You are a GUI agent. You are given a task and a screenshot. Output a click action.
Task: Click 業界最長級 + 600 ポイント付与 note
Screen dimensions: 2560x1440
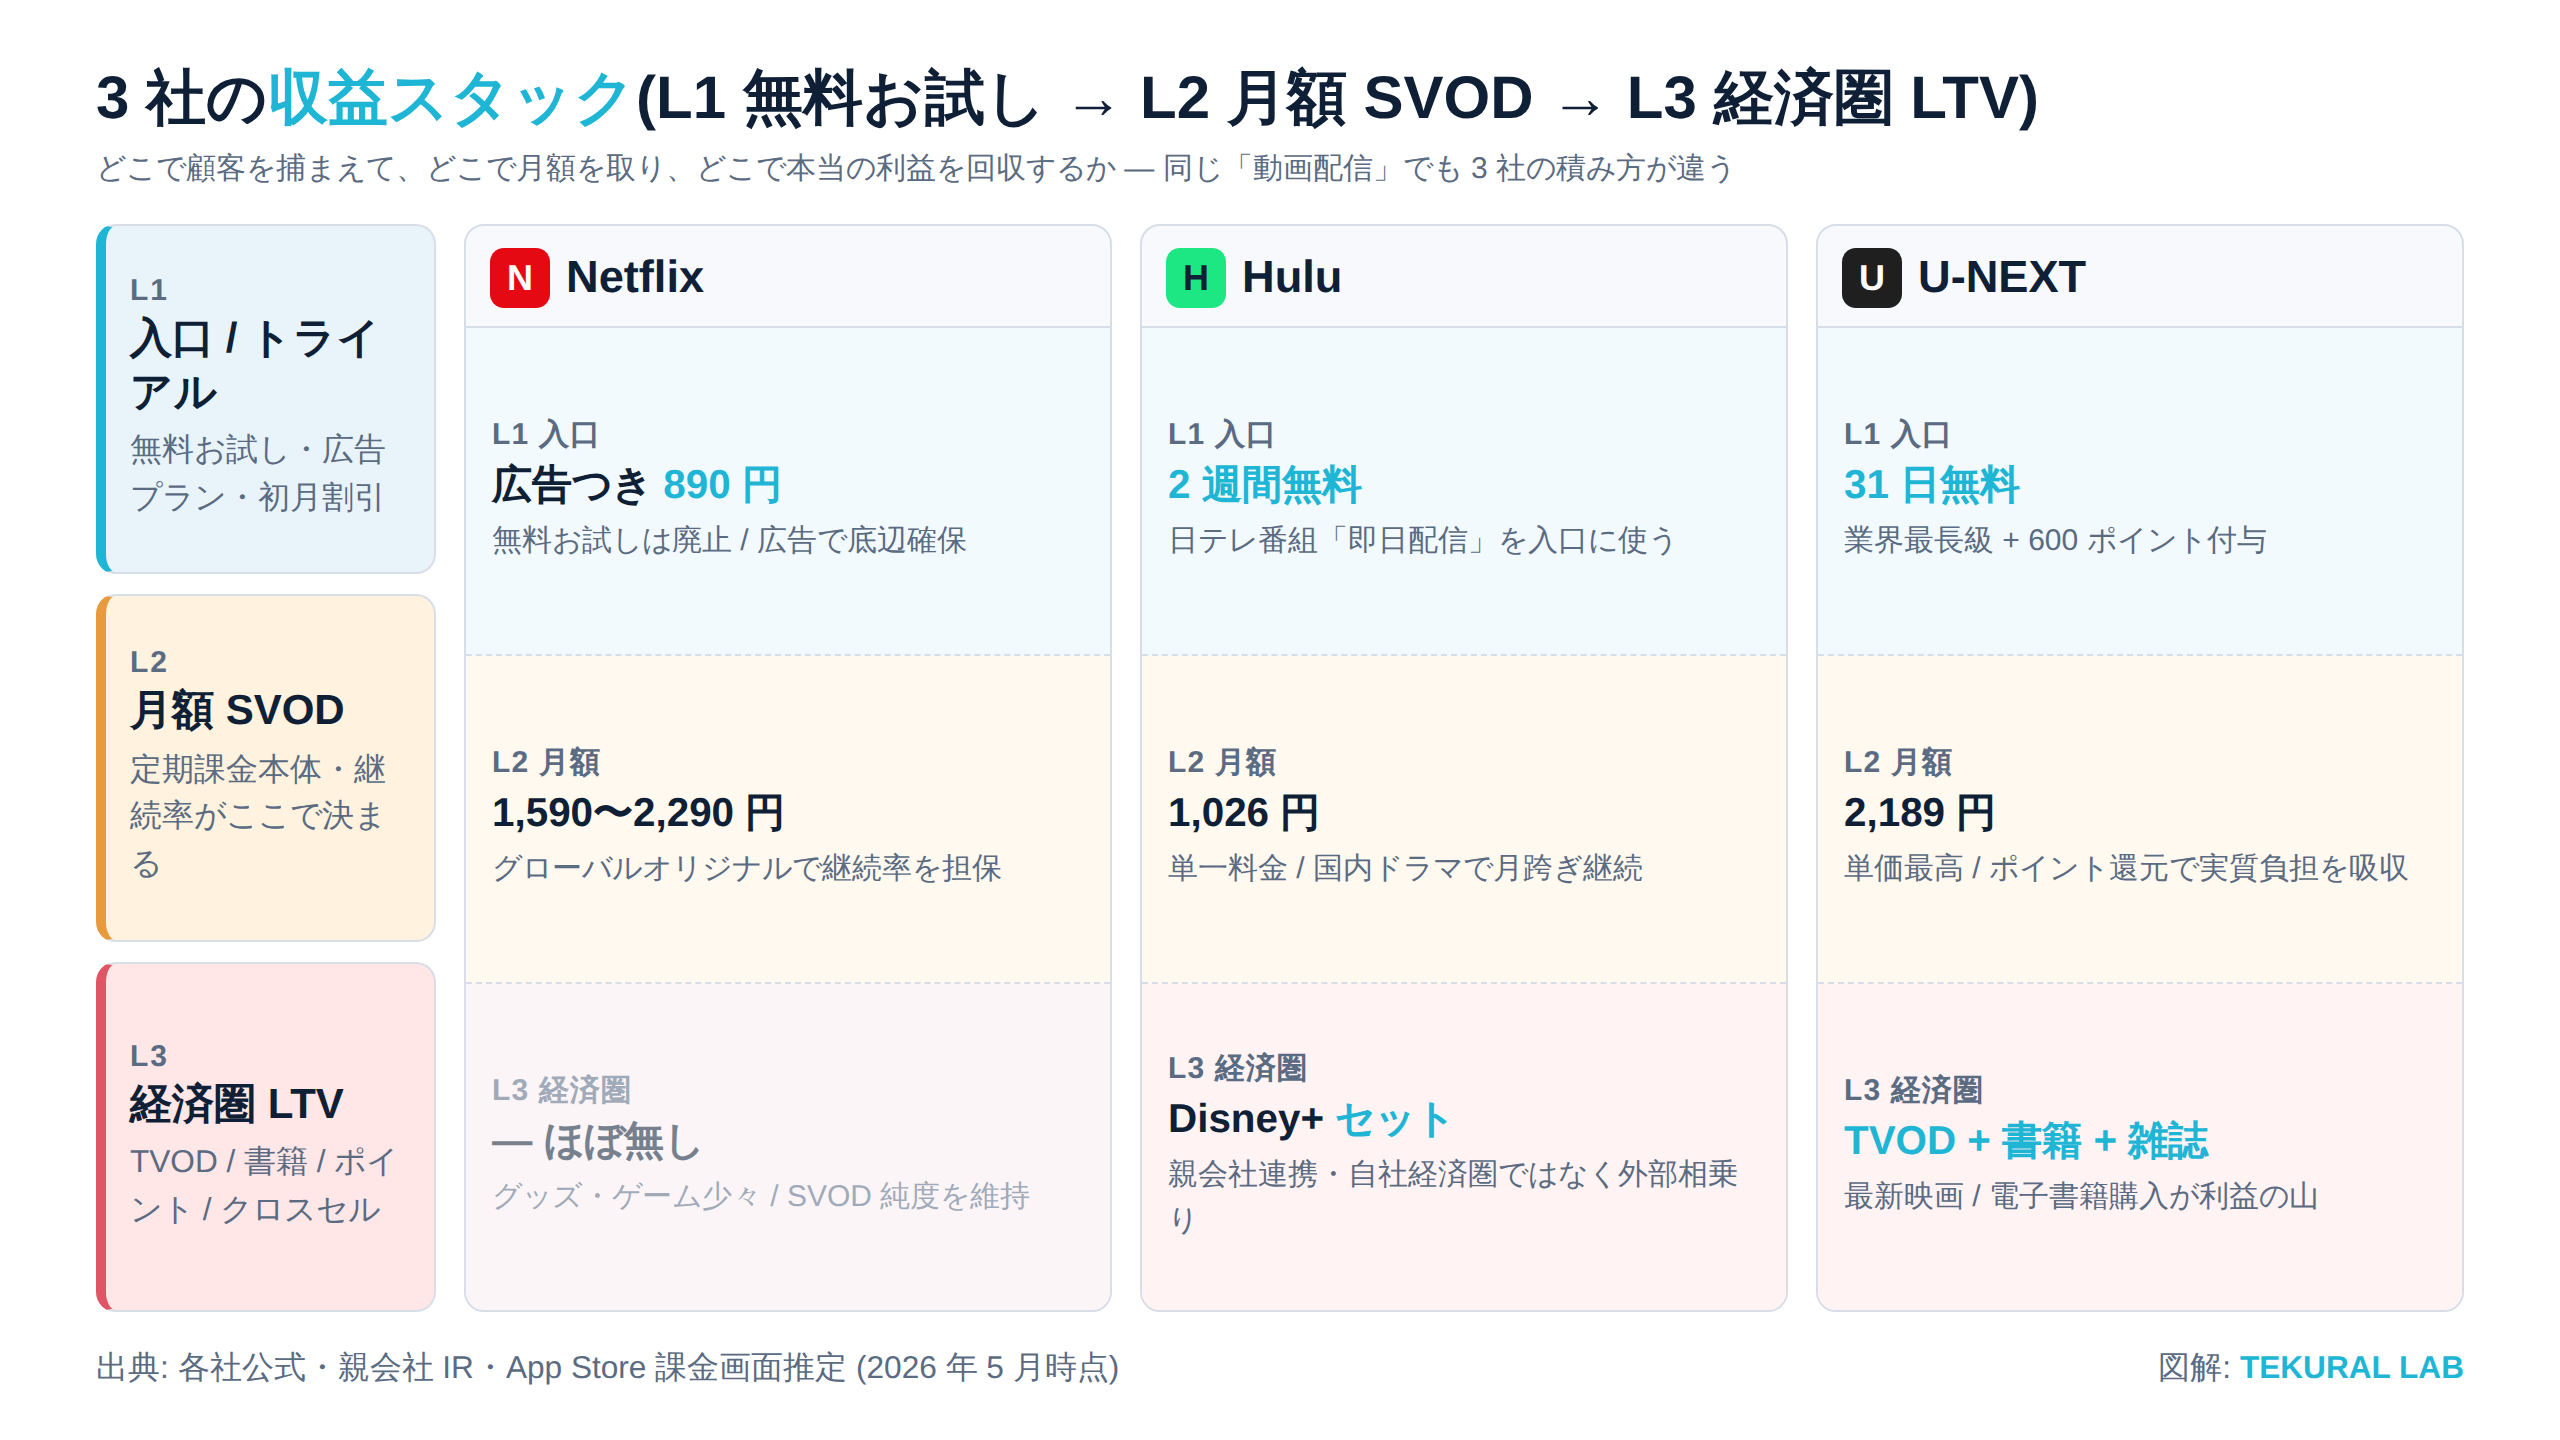[x=2055, y=540]
